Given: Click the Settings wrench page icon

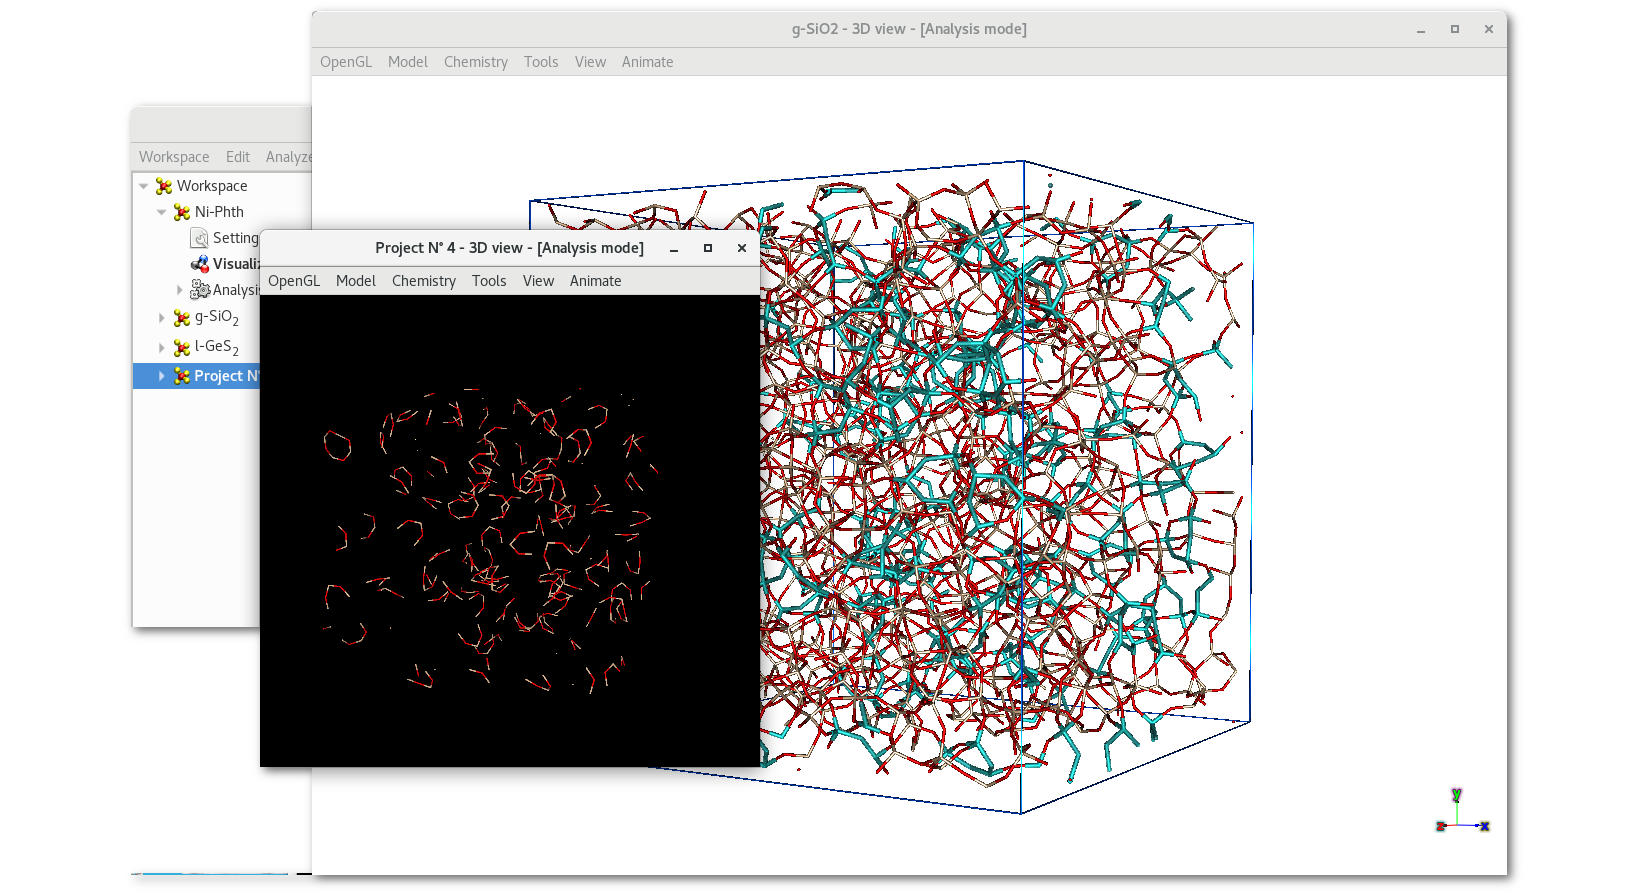Looking at the screenshot, I should [199, 238].
